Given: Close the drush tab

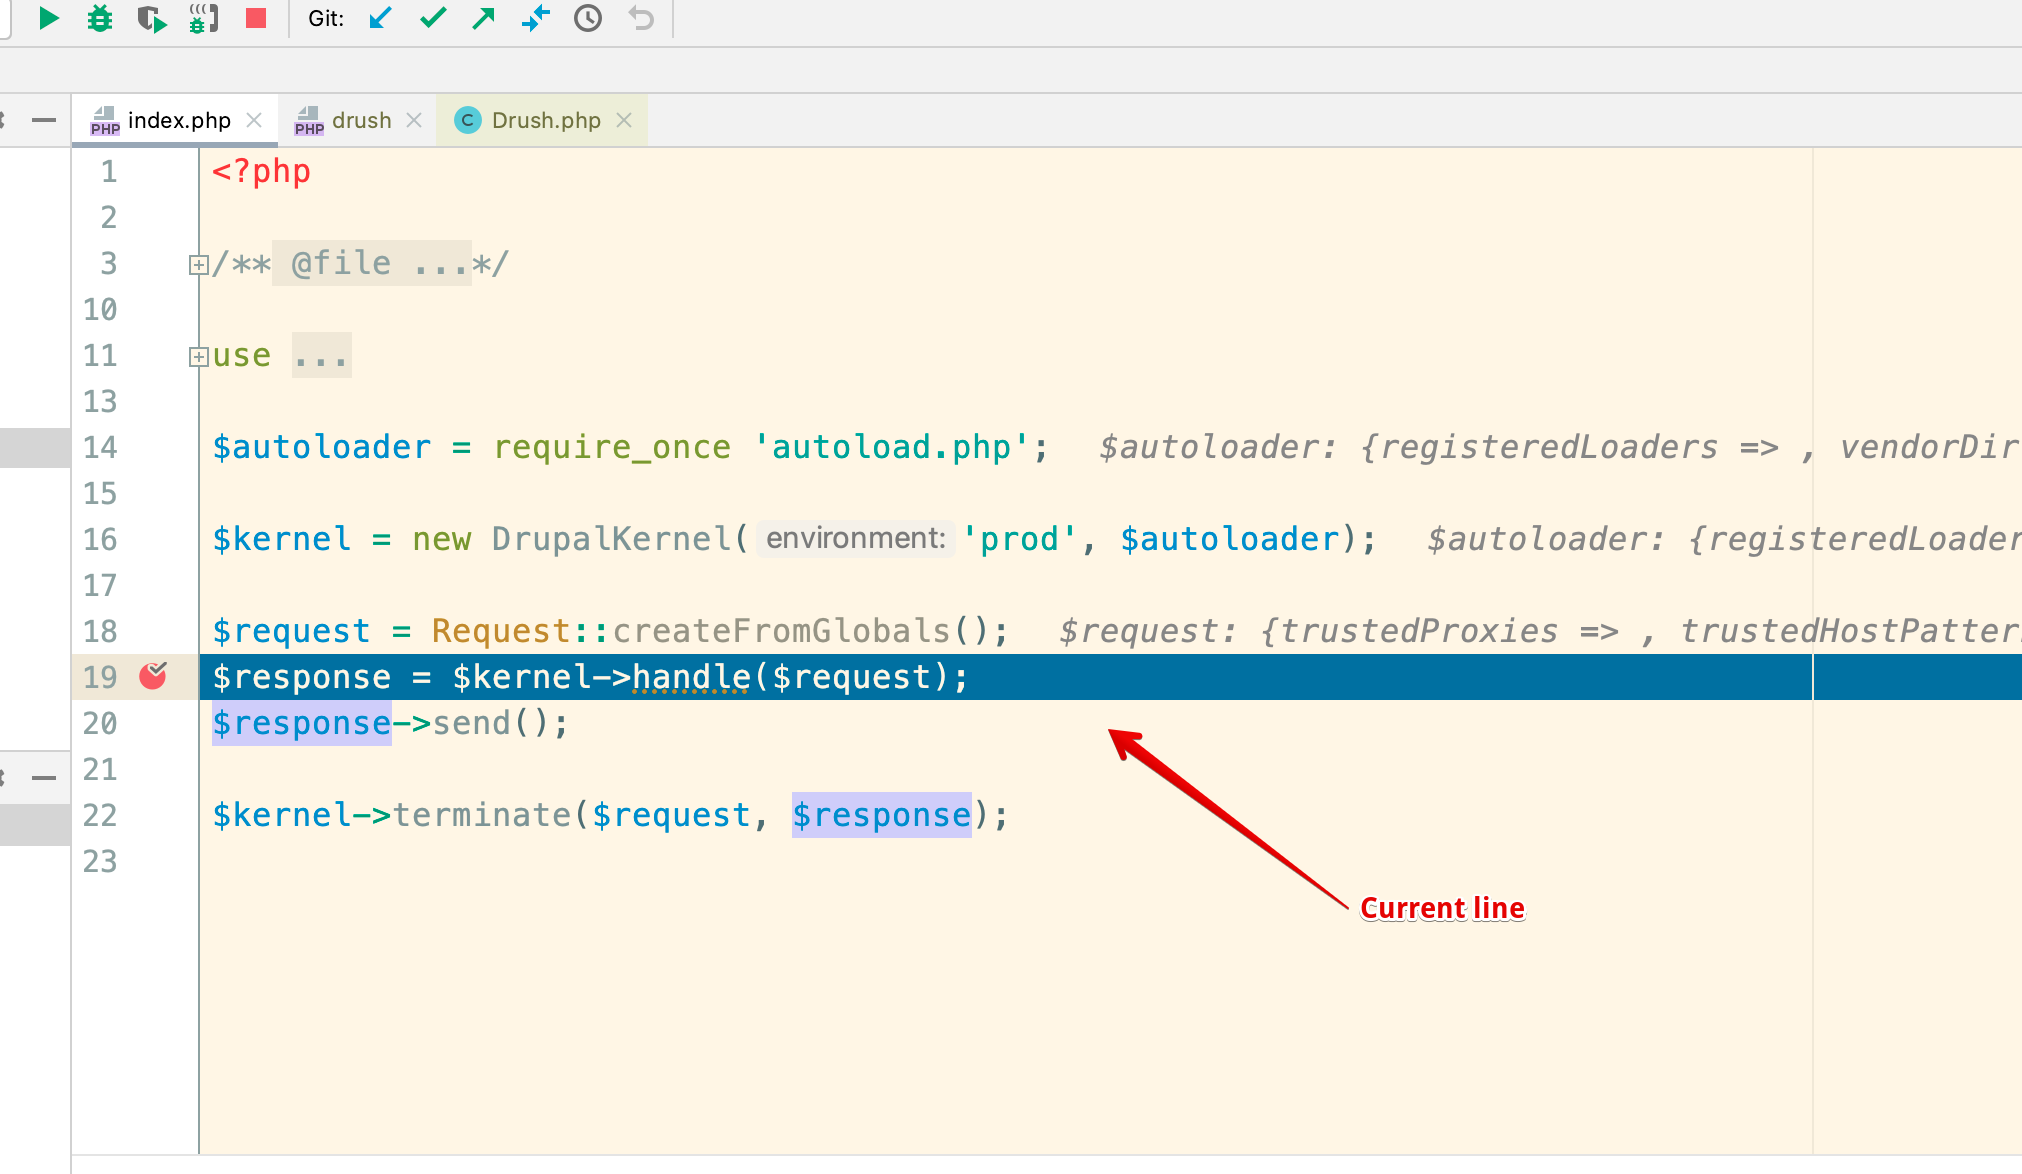Looking at the screenshot, I should pos(414,120).
